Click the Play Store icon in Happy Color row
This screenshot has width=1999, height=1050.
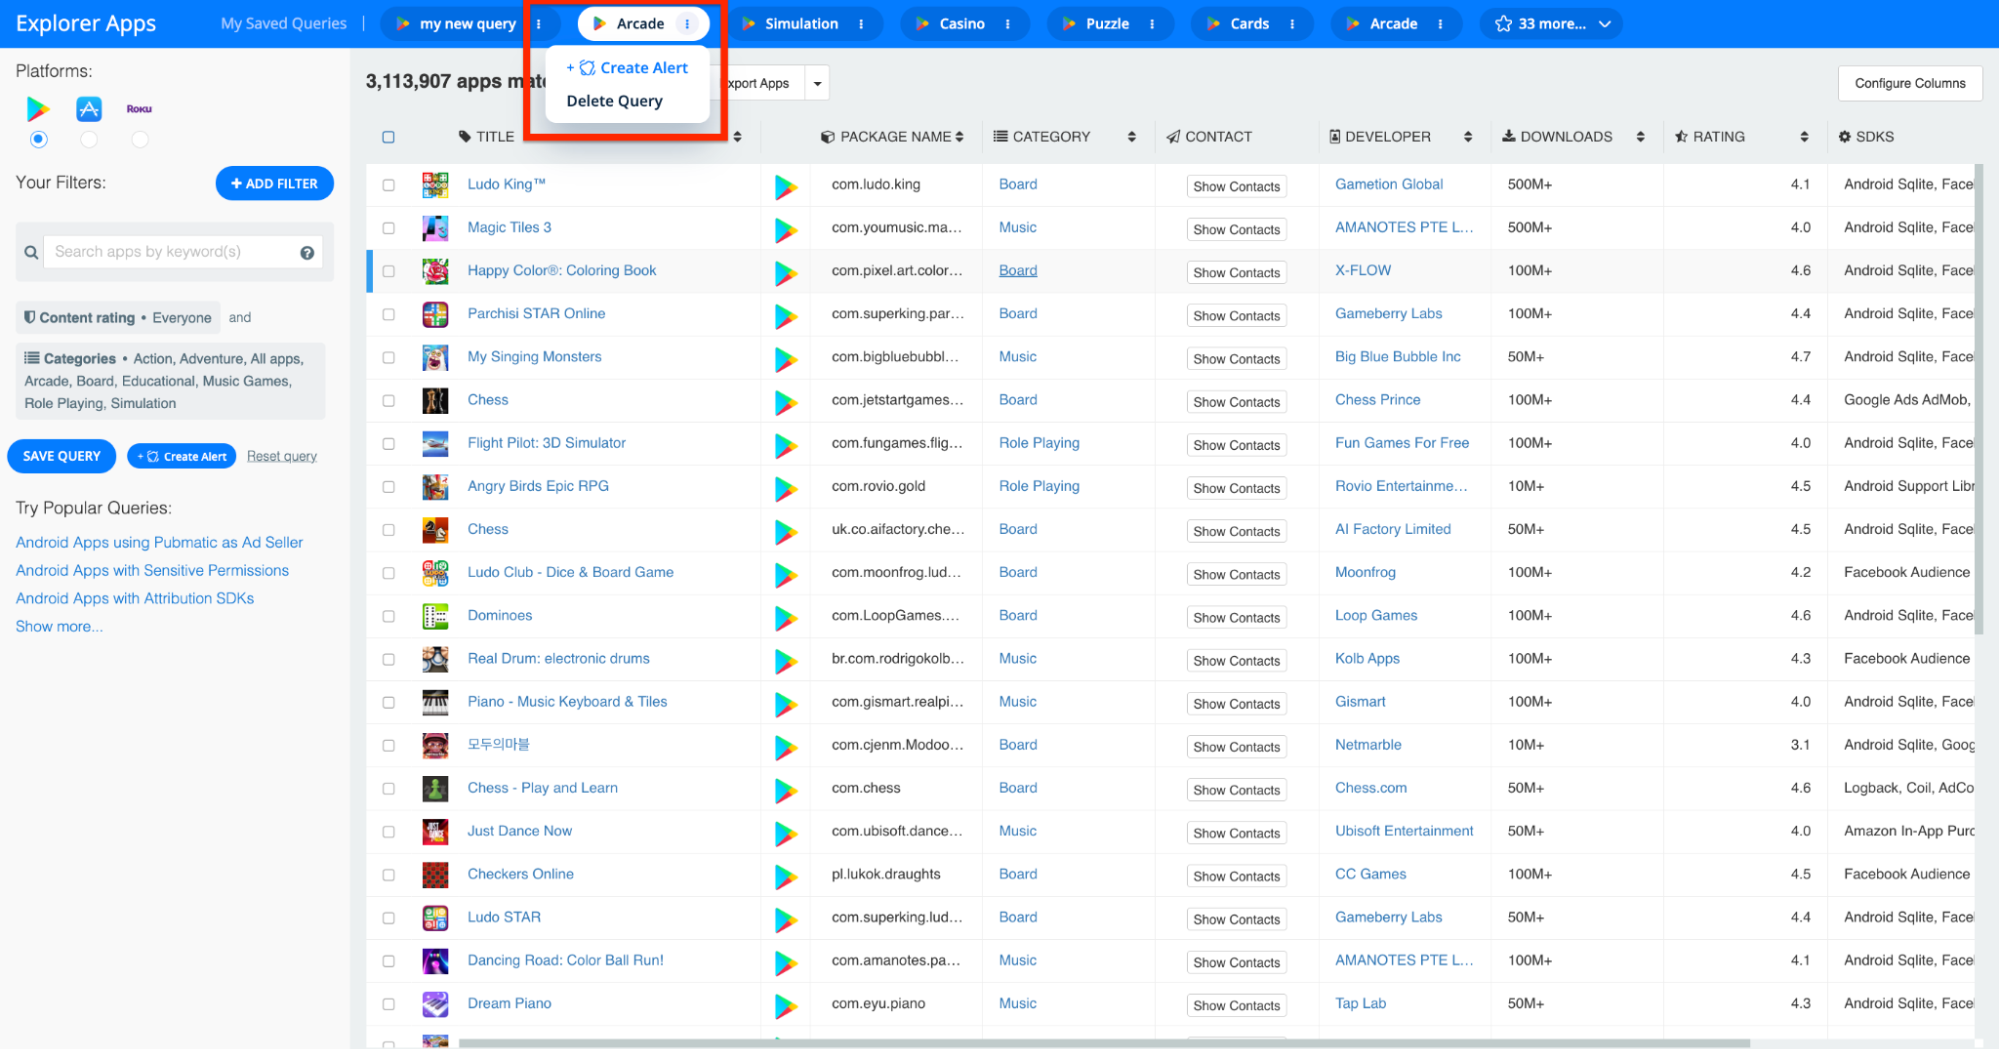[x=786, y=273]
